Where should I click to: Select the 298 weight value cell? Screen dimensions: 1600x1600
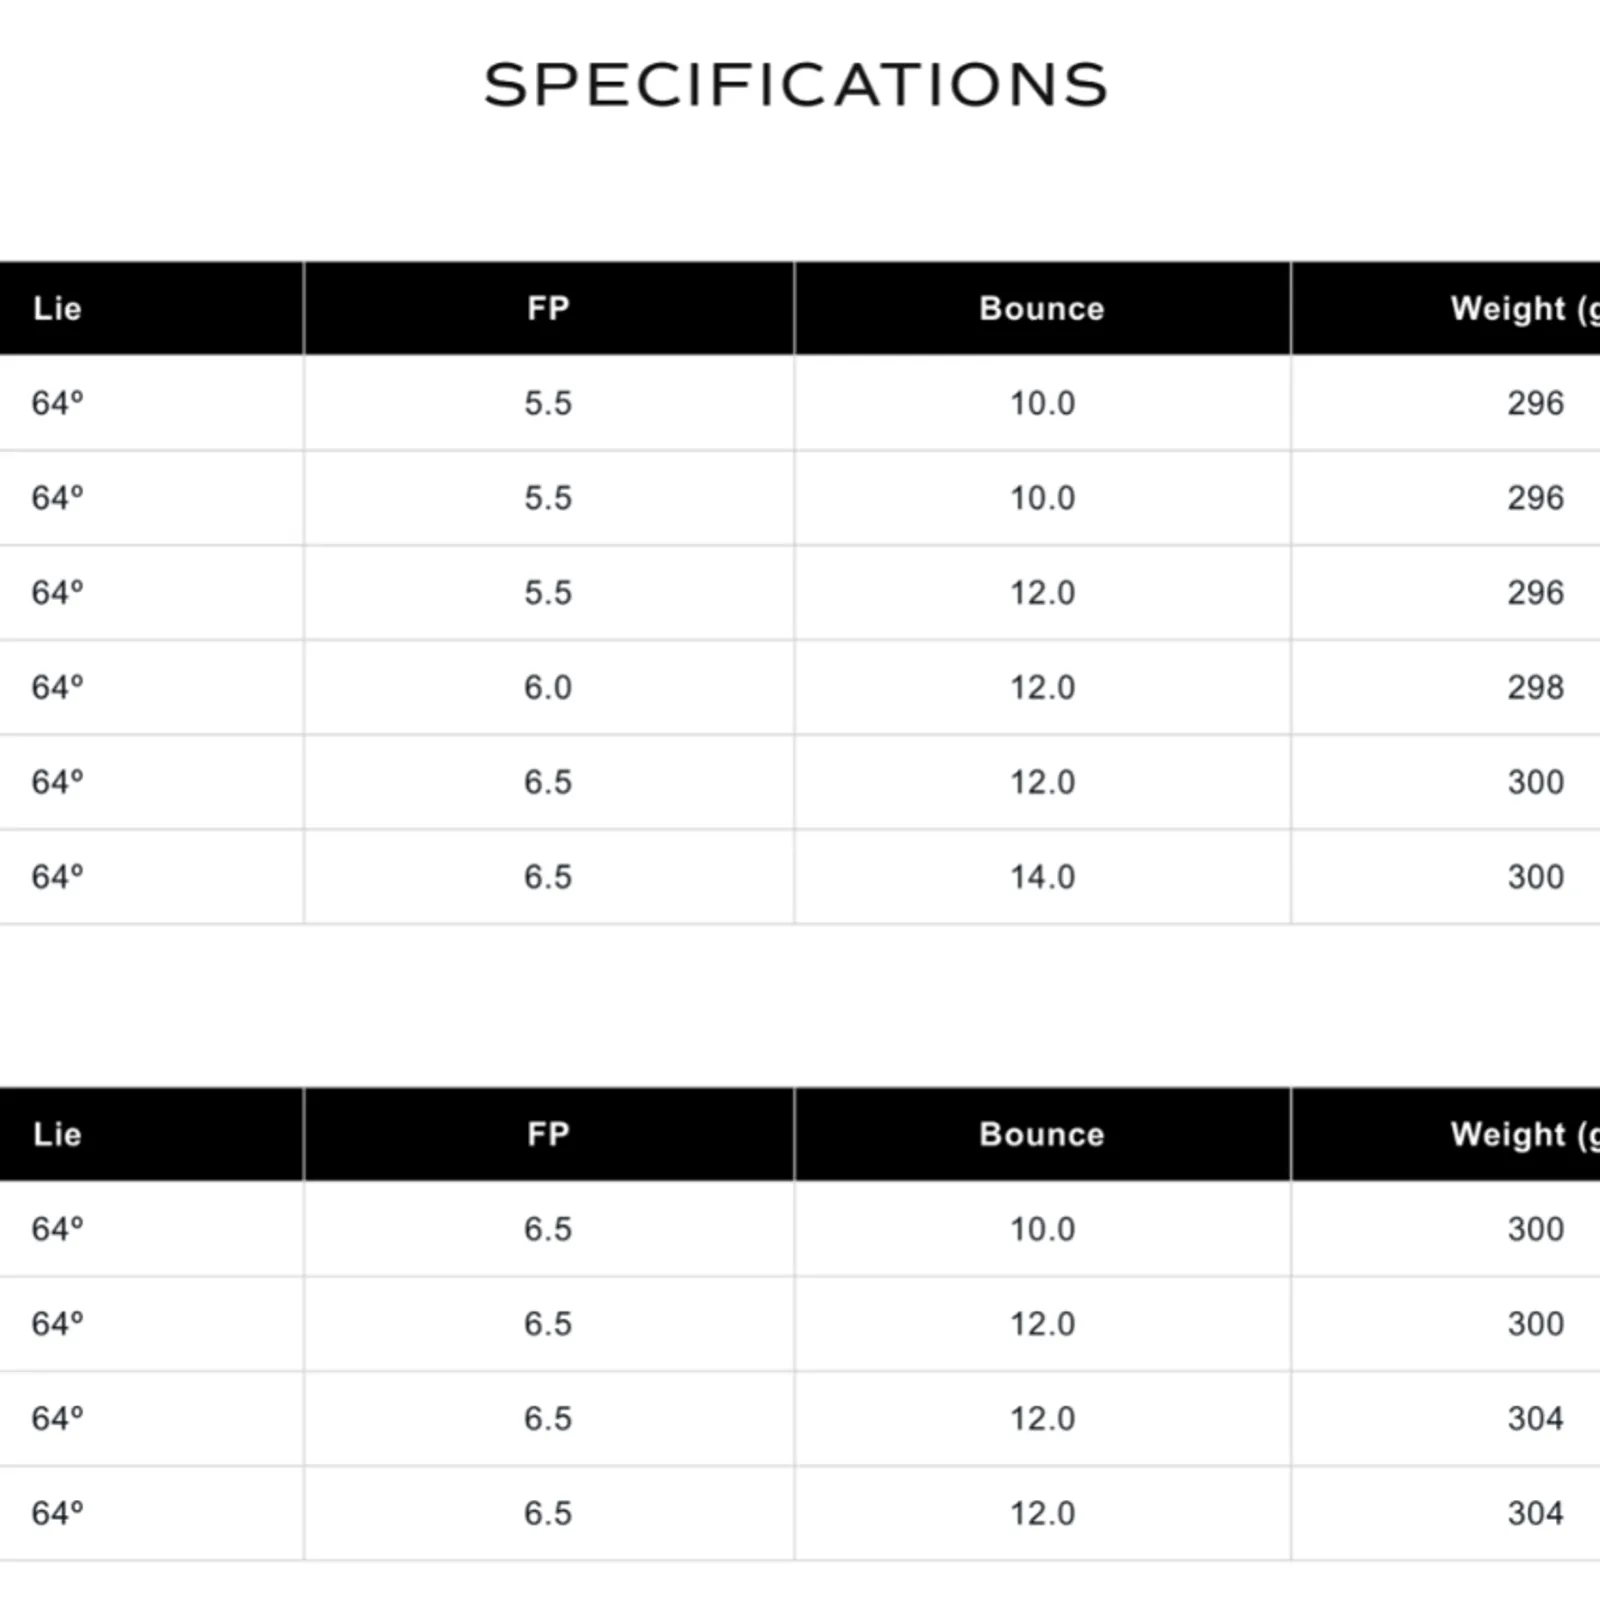coord(1535,688)
